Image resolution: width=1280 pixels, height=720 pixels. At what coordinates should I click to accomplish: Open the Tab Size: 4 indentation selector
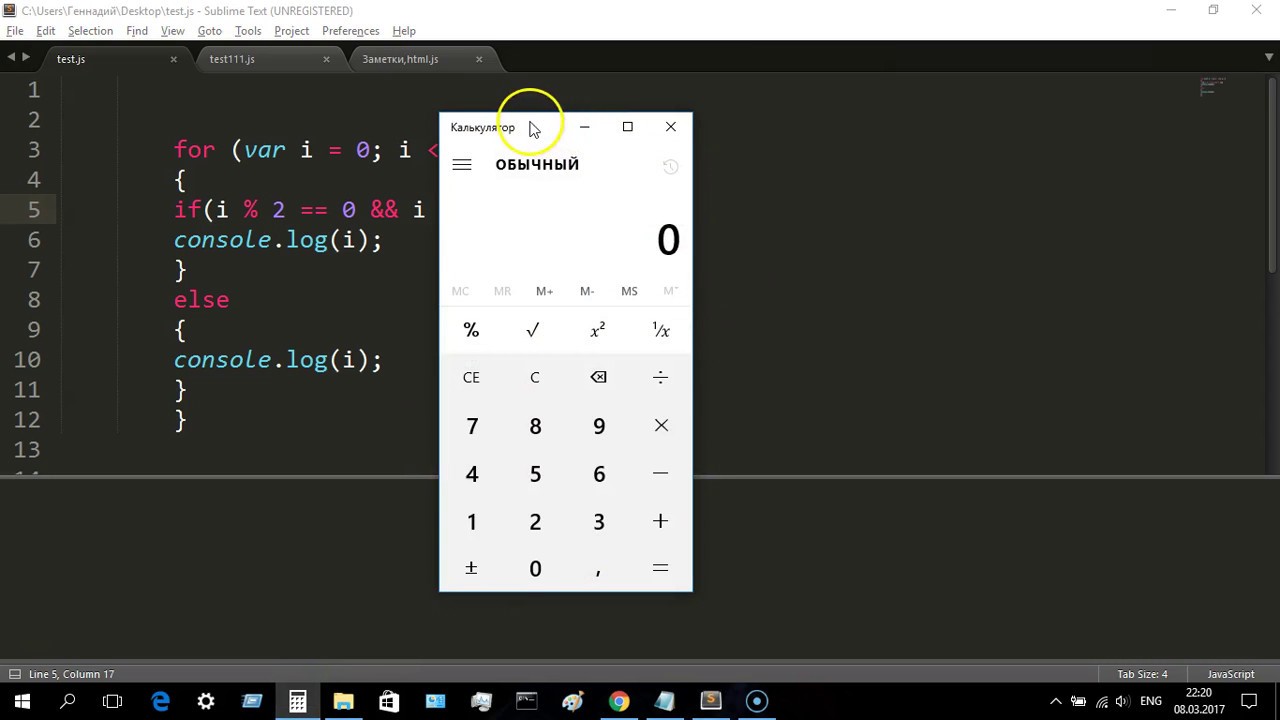click(1142, 674)
